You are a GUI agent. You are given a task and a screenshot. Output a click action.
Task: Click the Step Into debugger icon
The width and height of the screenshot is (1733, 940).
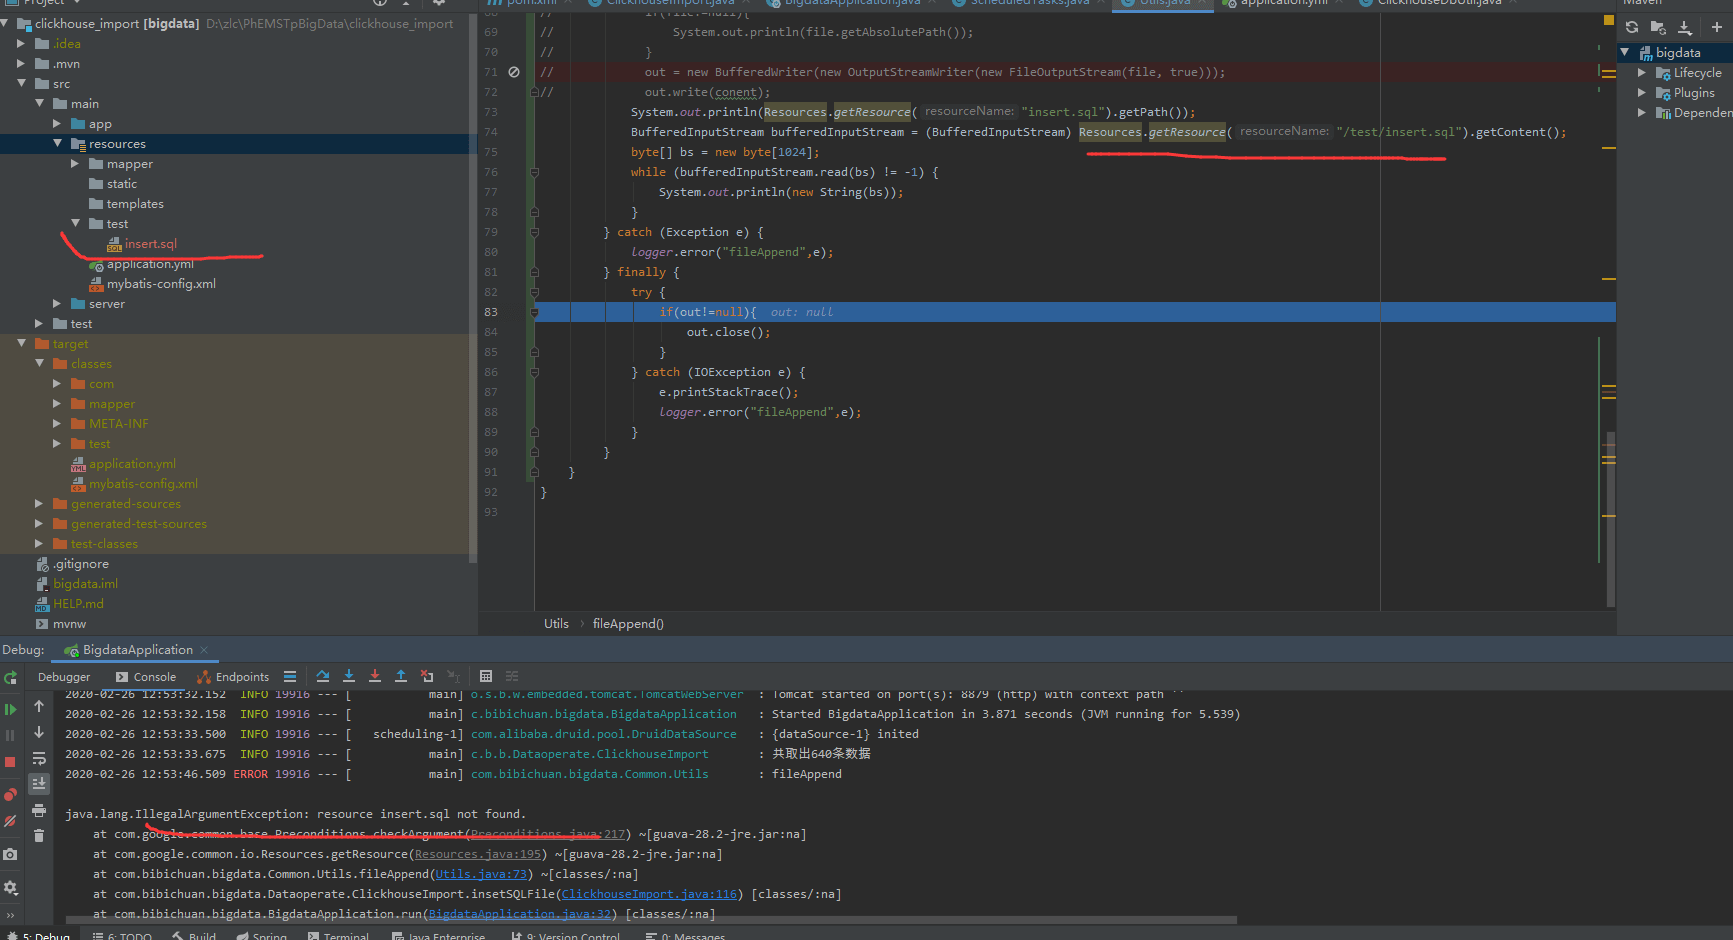pos(349,677)
